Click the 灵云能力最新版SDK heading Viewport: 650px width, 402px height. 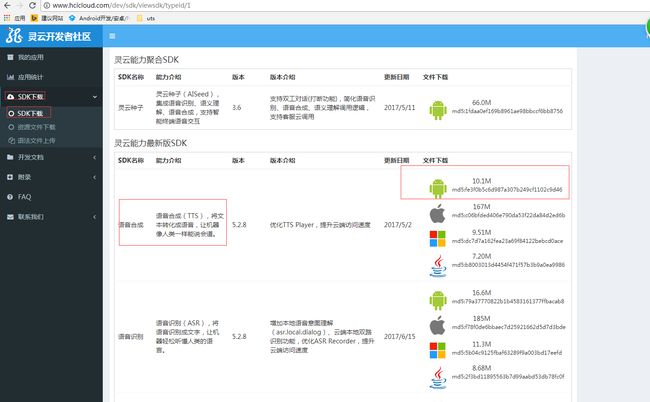click(150, 143)
